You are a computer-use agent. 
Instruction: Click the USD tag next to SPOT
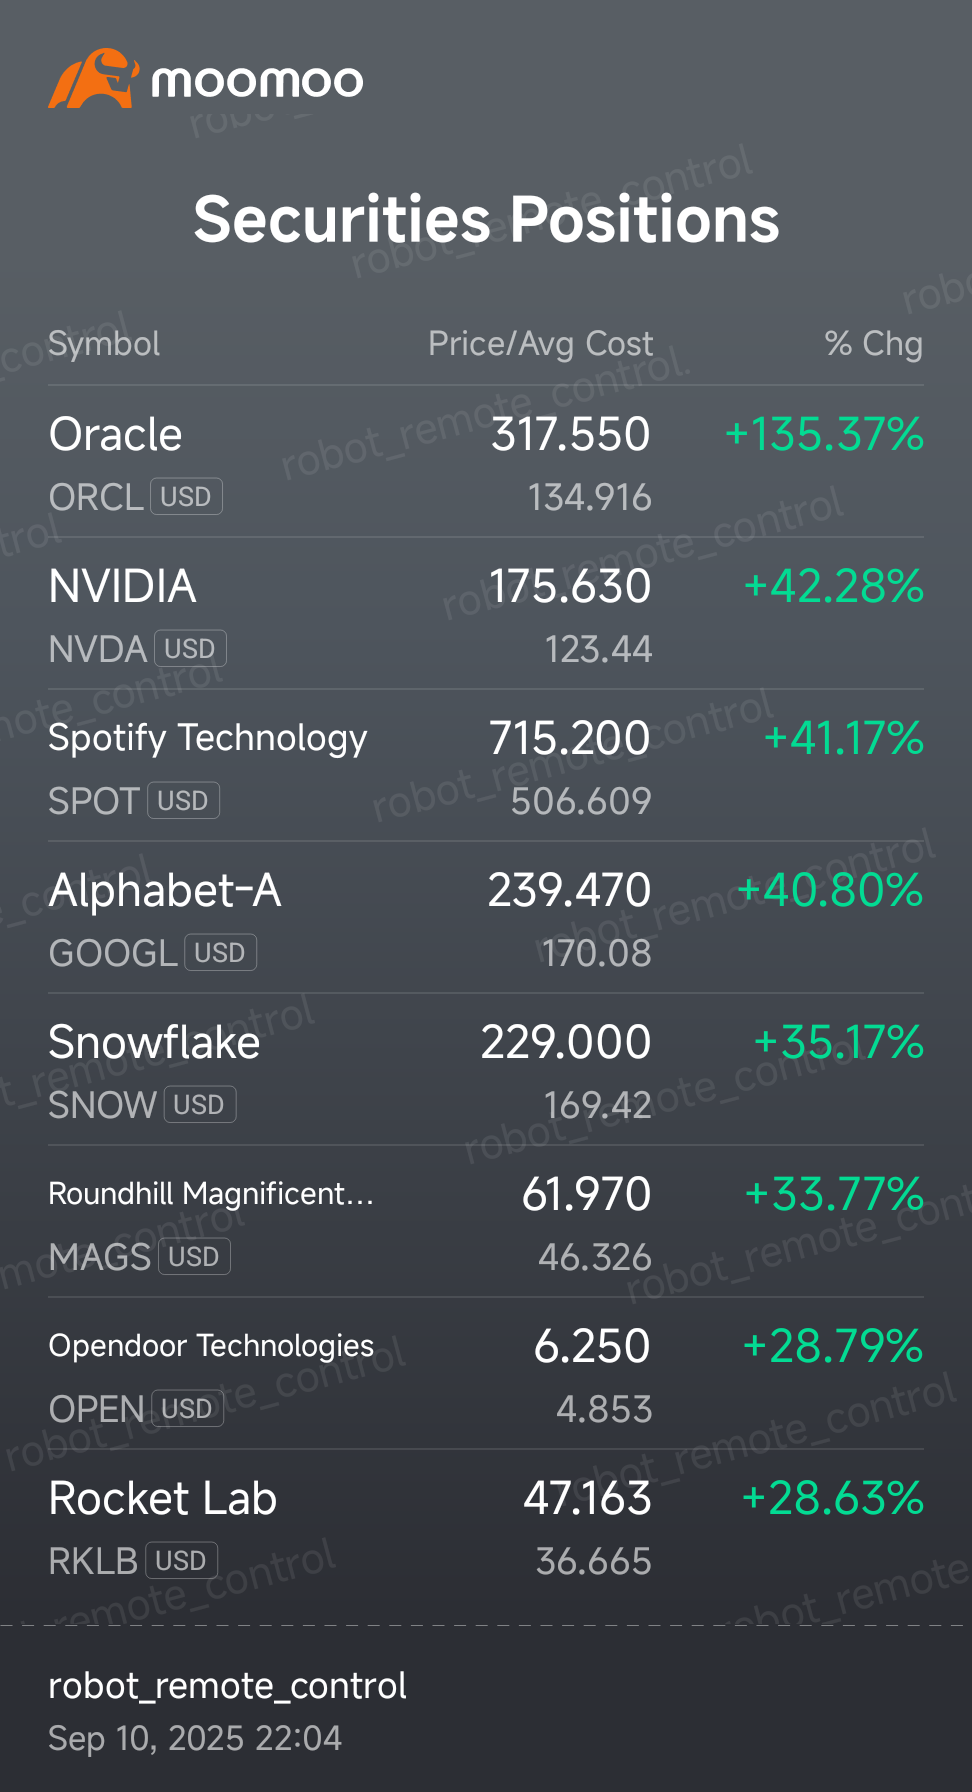pos(183,801)
